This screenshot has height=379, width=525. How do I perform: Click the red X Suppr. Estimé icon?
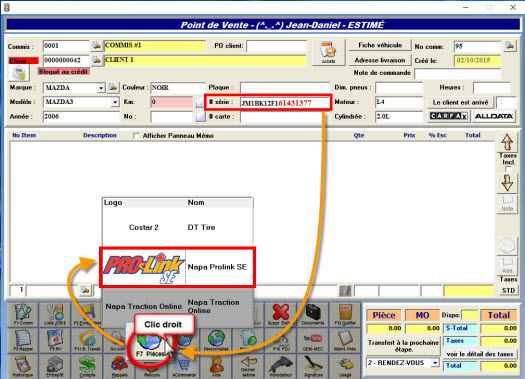281,315
